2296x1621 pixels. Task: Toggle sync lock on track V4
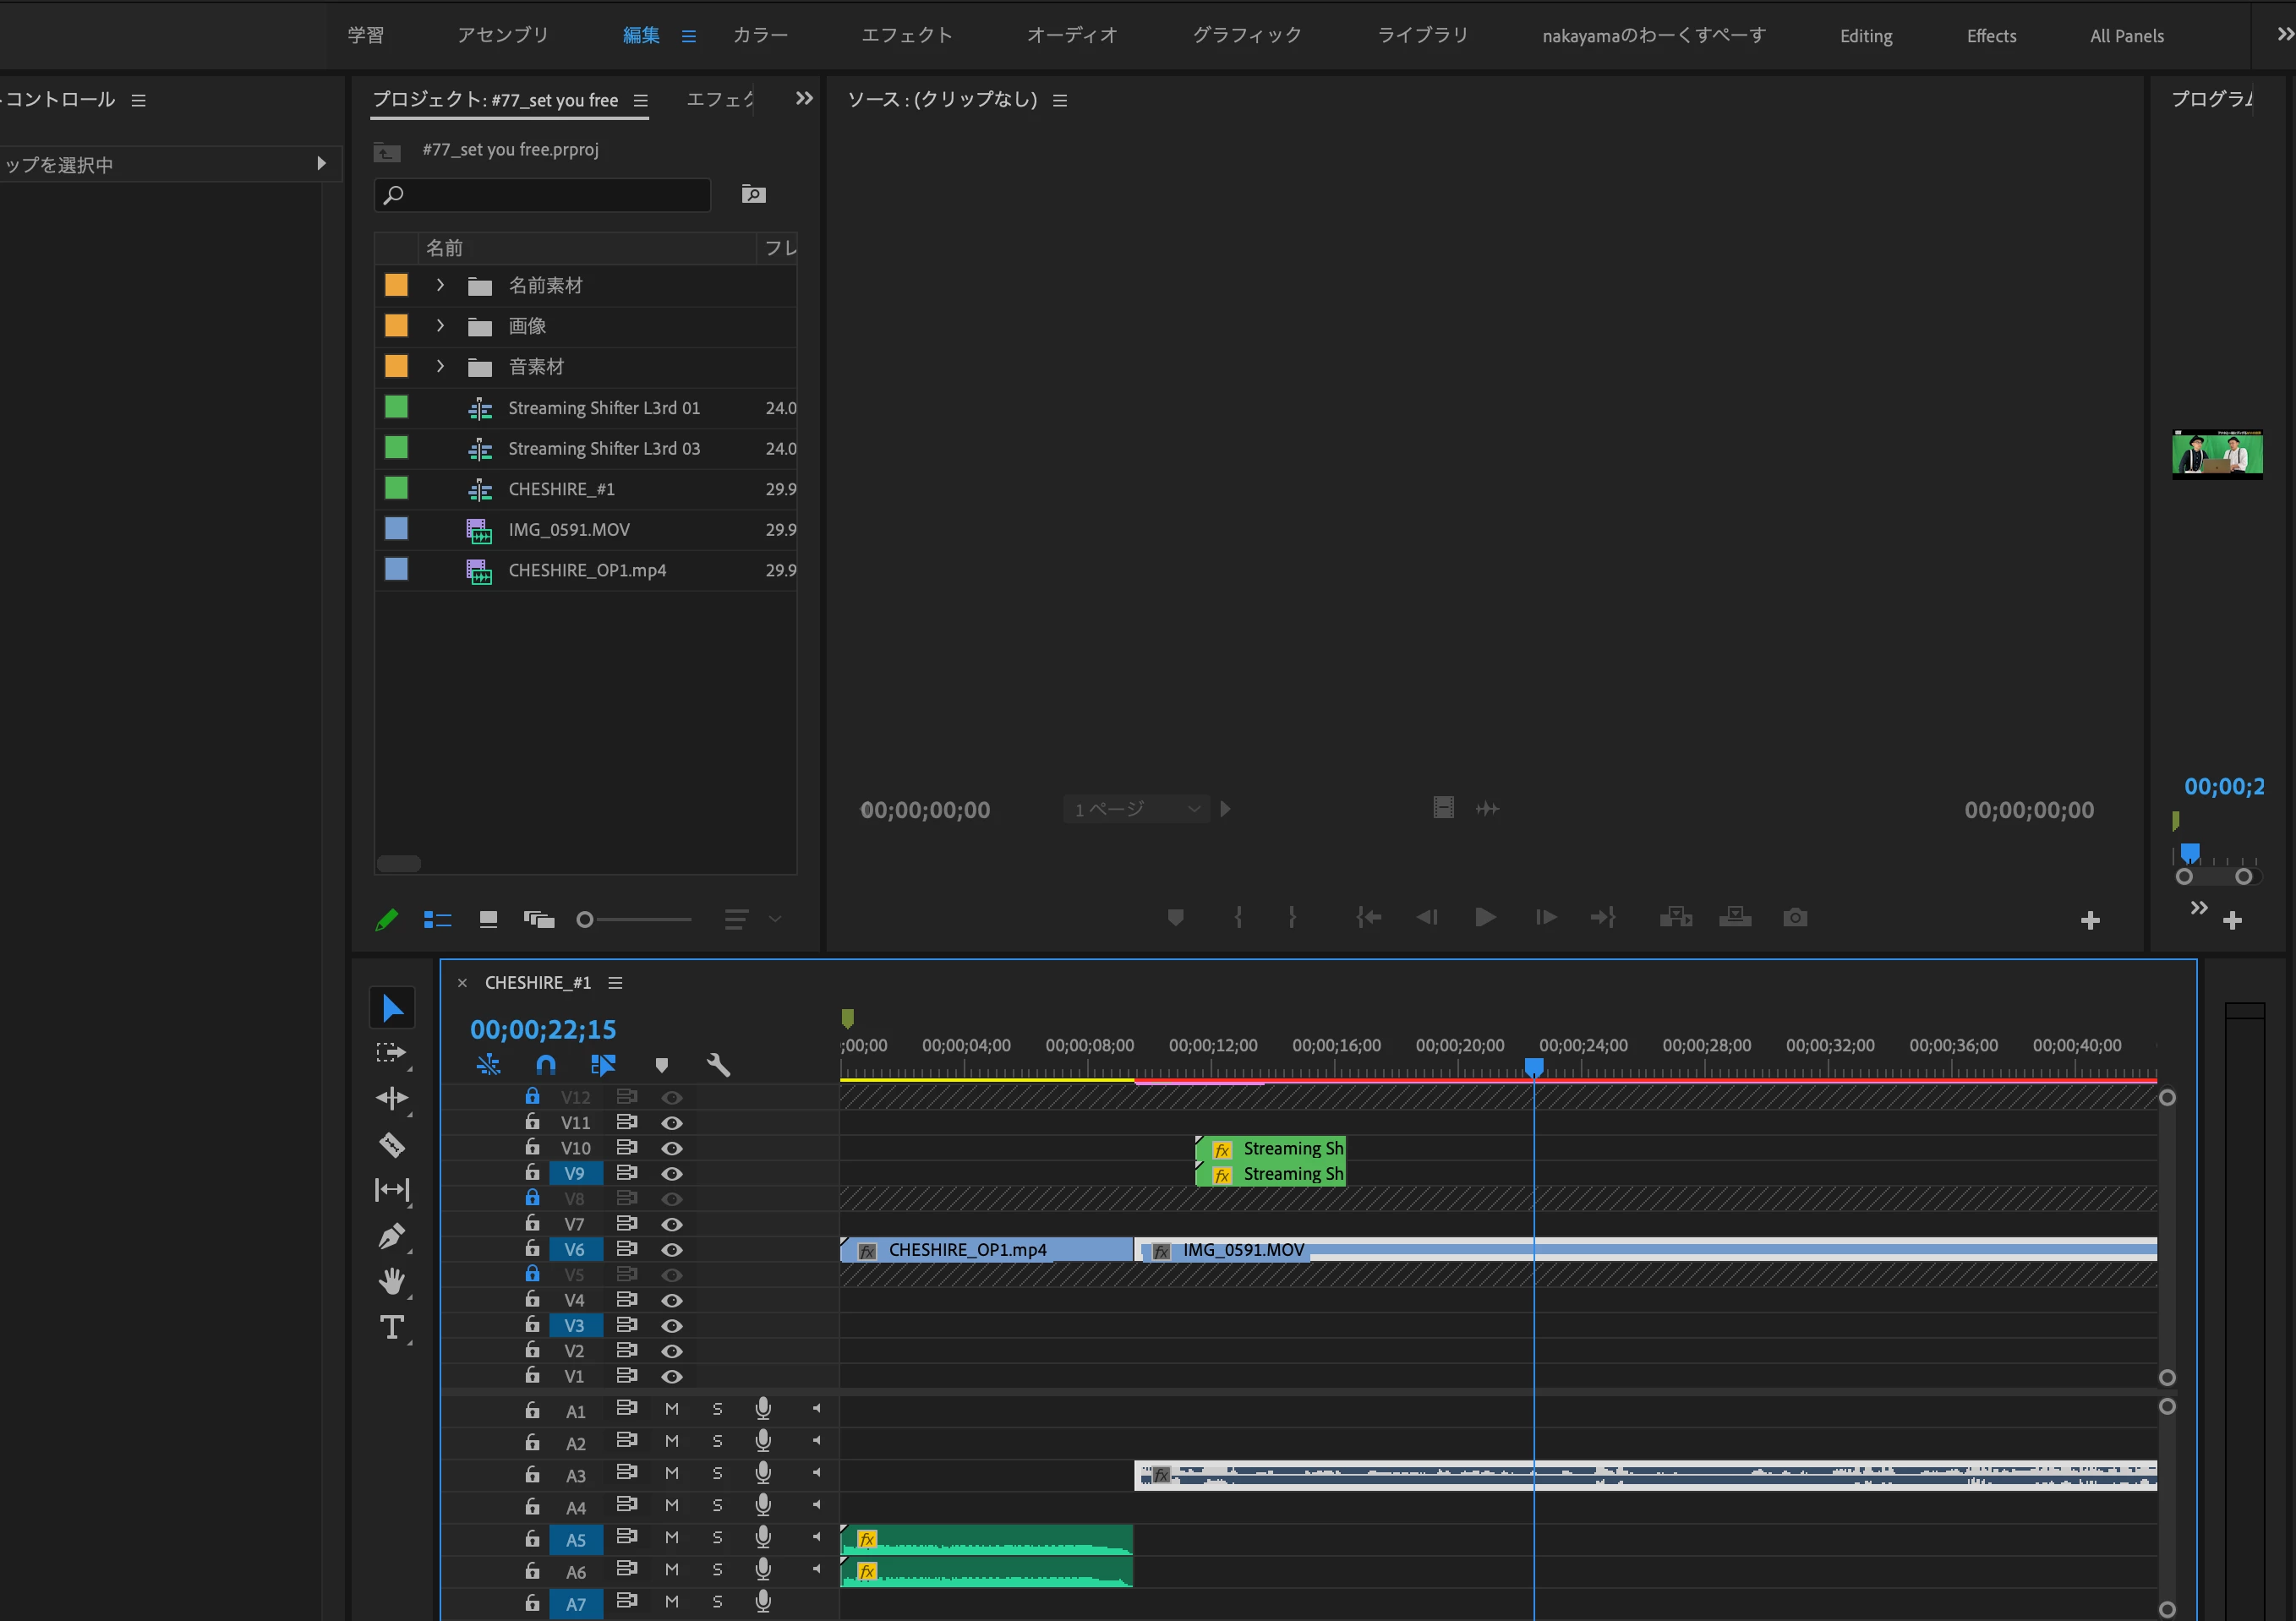click(627, 1299)
